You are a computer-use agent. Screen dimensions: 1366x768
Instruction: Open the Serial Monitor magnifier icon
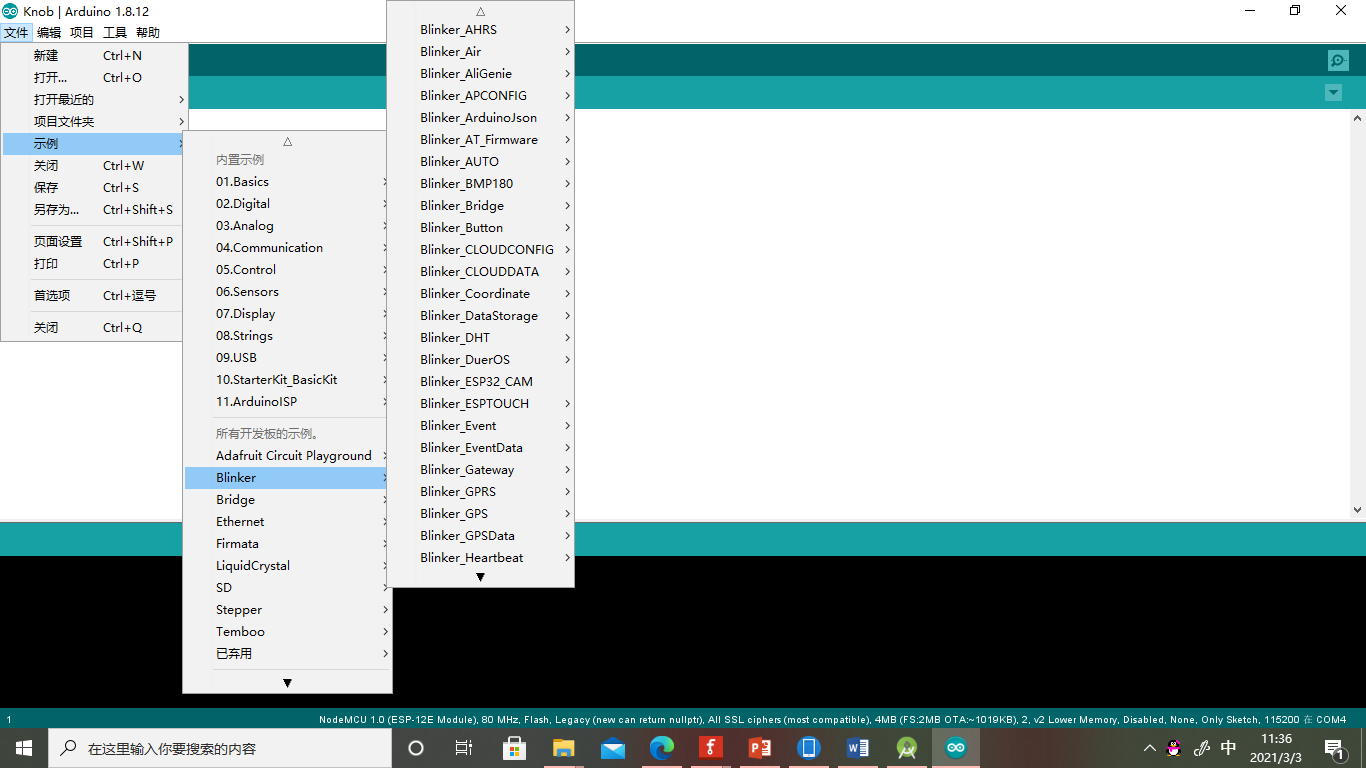1337,60
